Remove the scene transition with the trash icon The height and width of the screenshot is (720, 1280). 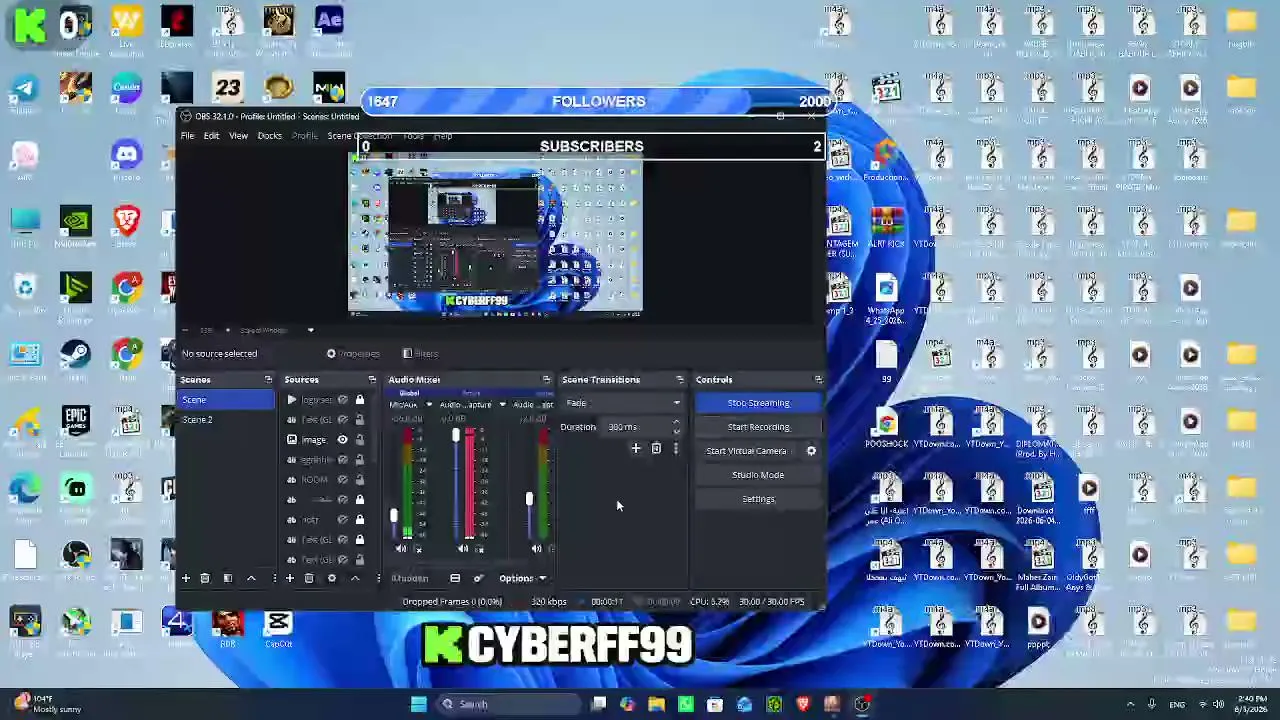(x=656, y=449)
